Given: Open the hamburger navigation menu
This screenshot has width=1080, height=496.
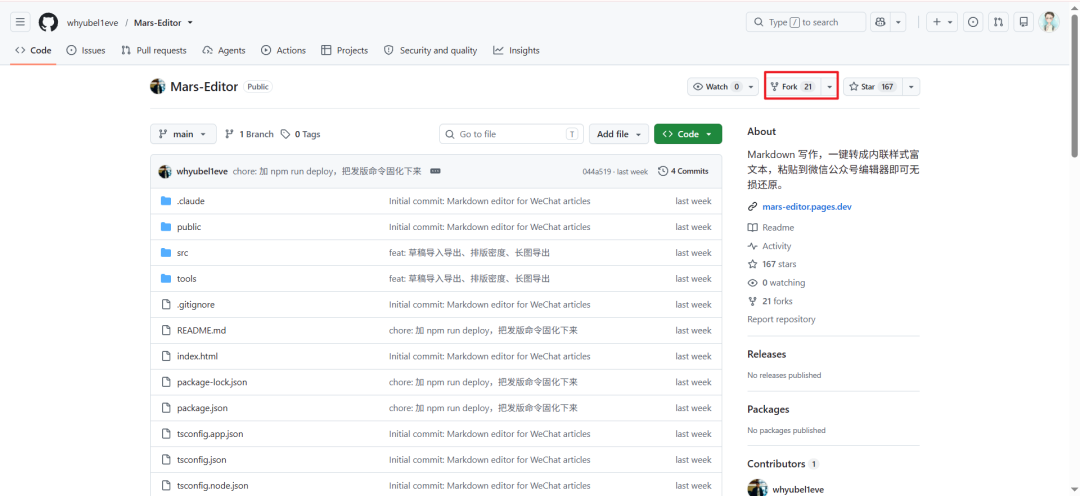Looking at the screenshot, I should 21,22.
